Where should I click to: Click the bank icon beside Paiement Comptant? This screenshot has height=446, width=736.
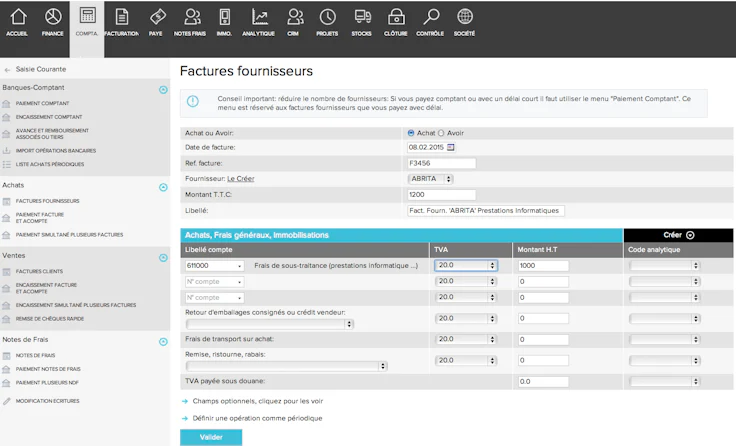click(6, 103)
